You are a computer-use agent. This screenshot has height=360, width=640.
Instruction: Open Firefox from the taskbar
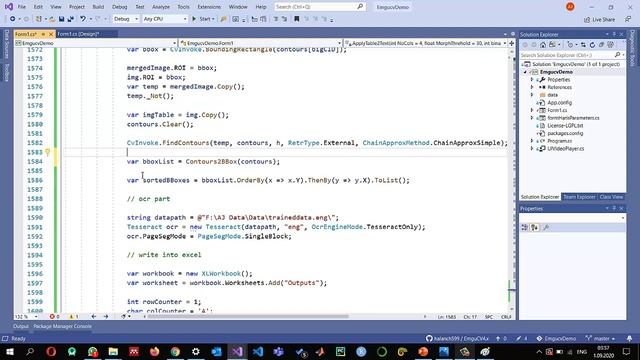click(154, 351)
